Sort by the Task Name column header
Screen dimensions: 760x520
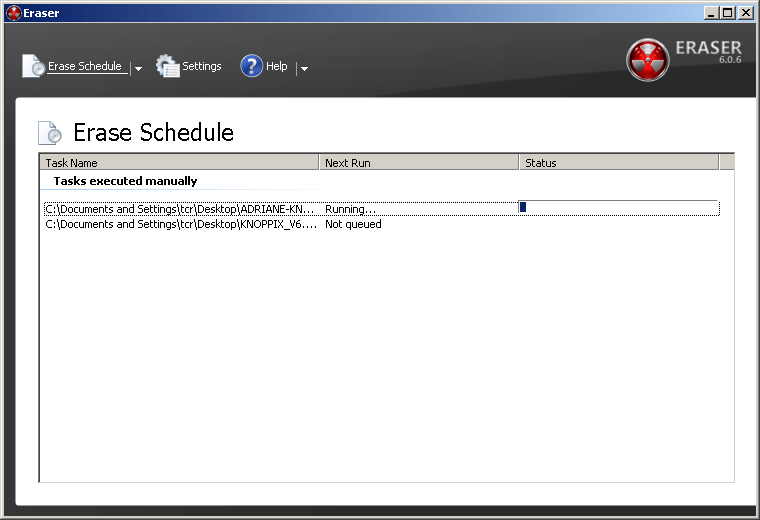(x=179, y=163)
